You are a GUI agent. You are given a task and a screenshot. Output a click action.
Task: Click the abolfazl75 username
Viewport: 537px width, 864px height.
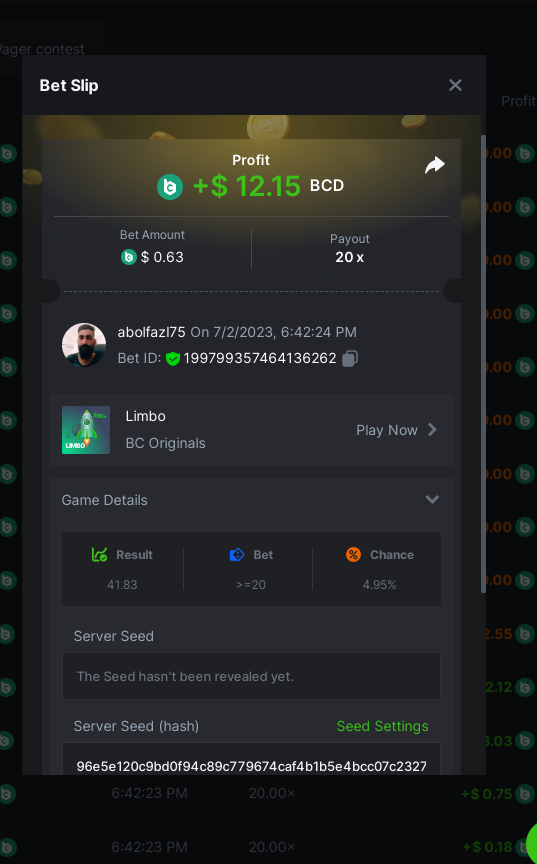151,332
